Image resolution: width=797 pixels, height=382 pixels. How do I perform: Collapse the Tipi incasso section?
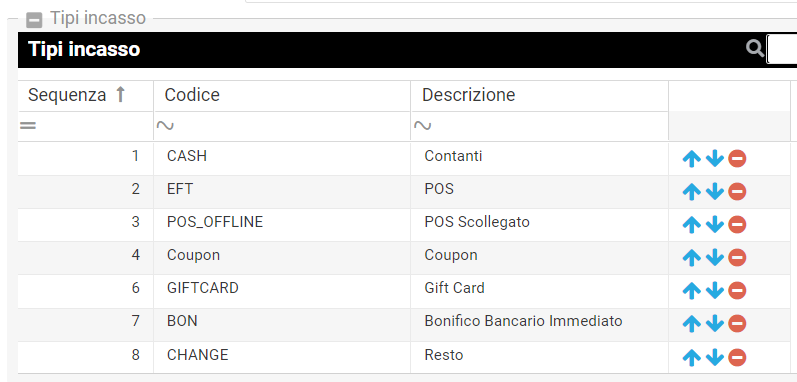(34, 20)
